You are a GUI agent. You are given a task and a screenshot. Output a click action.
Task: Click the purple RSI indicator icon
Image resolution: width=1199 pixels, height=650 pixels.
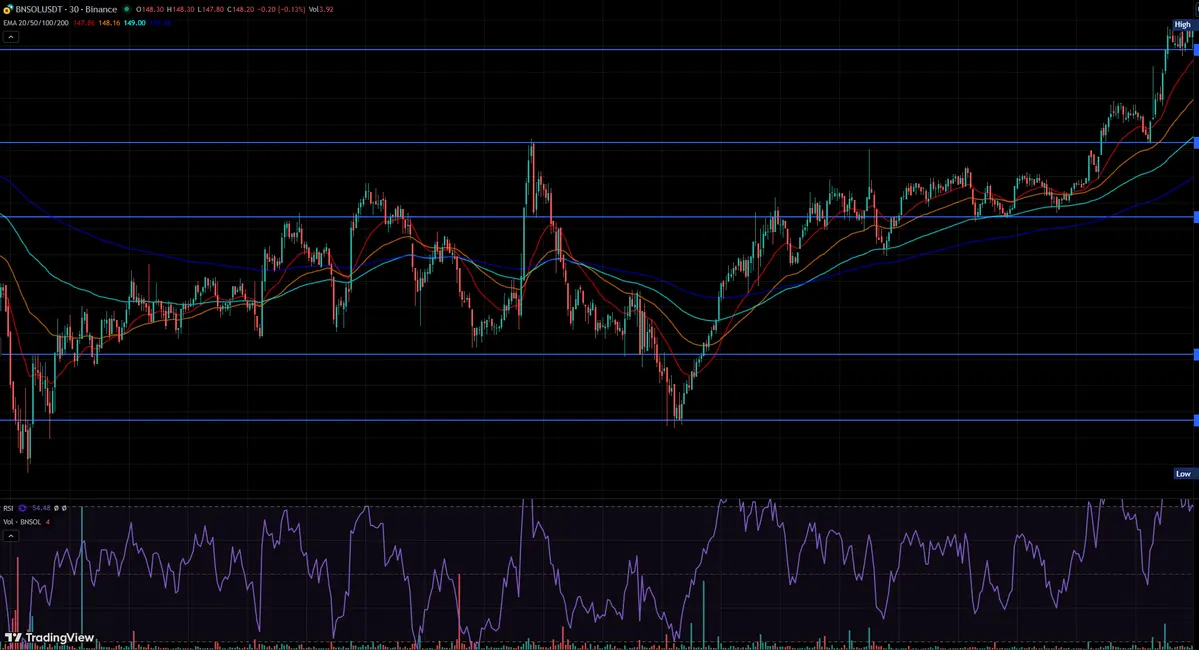coord(22,508)
